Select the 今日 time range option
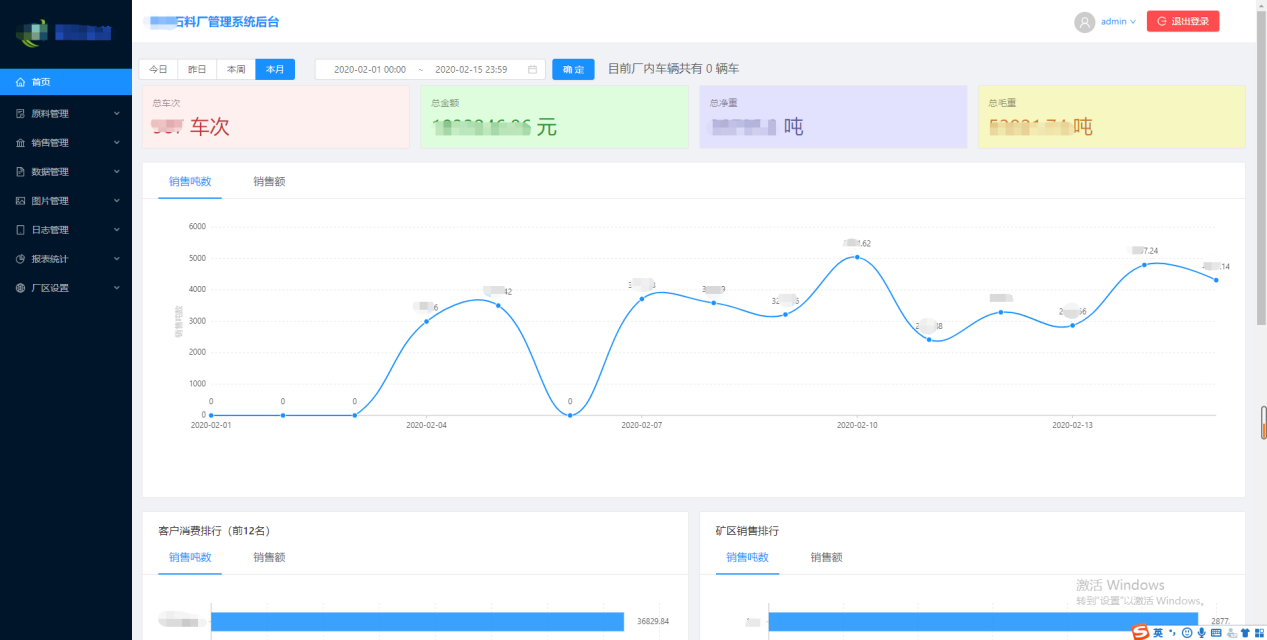This screenshot has height=640, width=1267. tap(158, 69)
